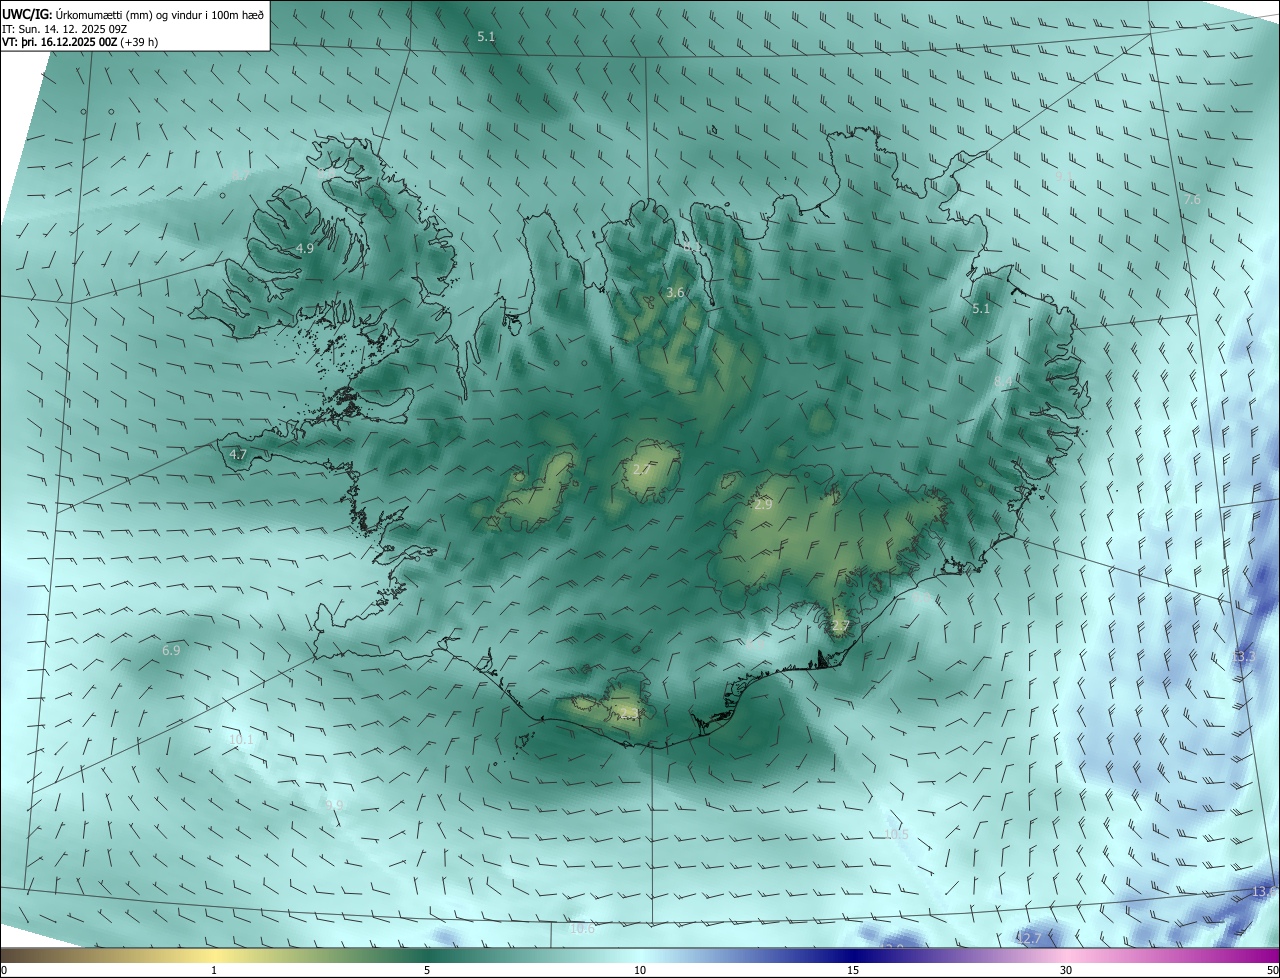1280x978 pixels.
Task: Click the "VT: þri. 16.12.2025 00Z (+39 h)" line
Action: 80,42
